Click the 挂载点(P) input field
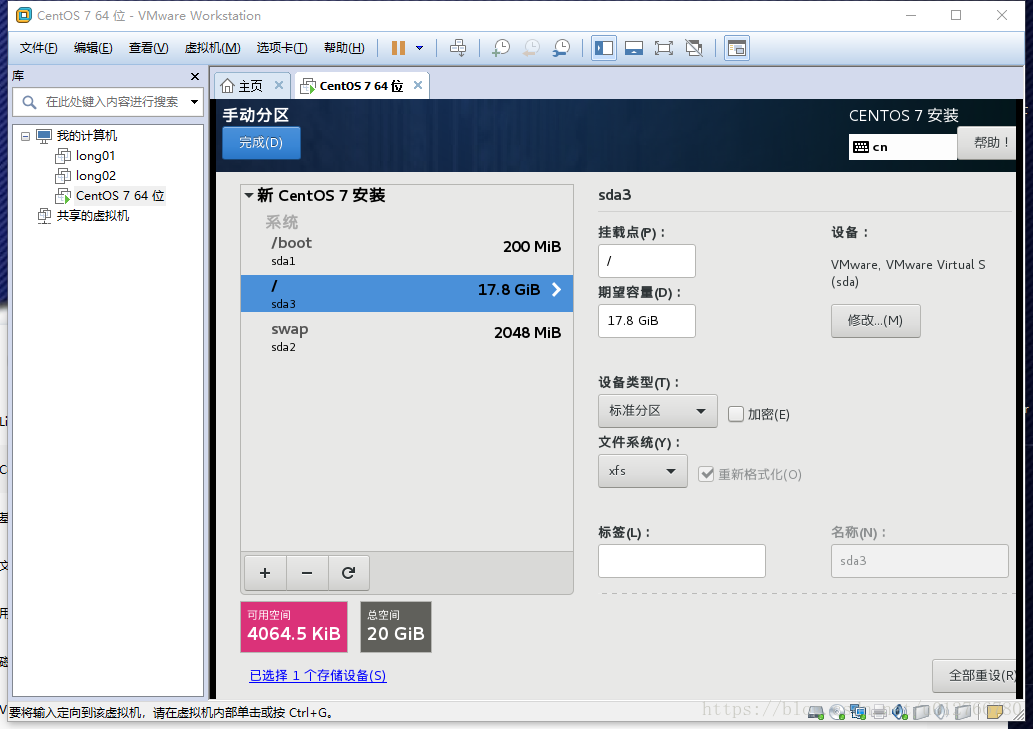 pos(647,261)
